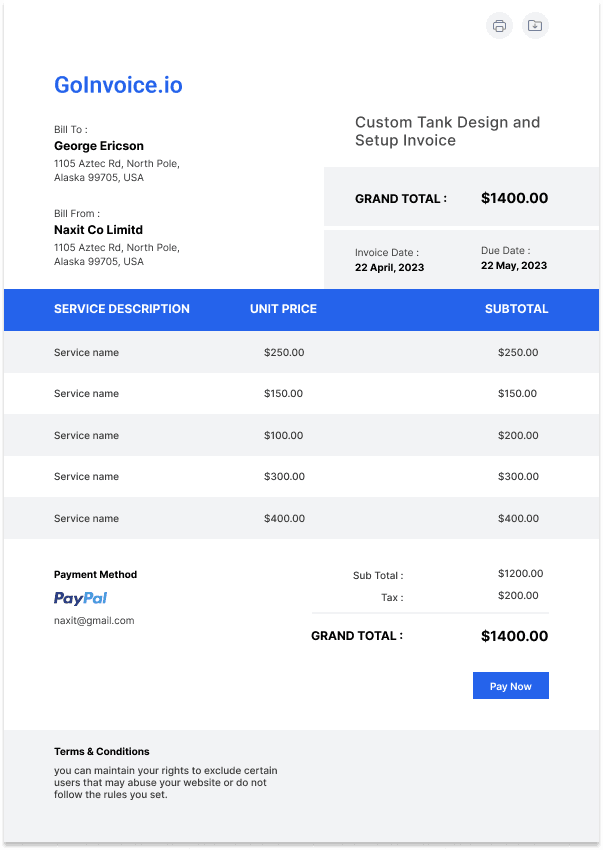Screen dimensions: 603x850
Task: Click the SUBTOTAL column header
Action: (x=516, y=309)
